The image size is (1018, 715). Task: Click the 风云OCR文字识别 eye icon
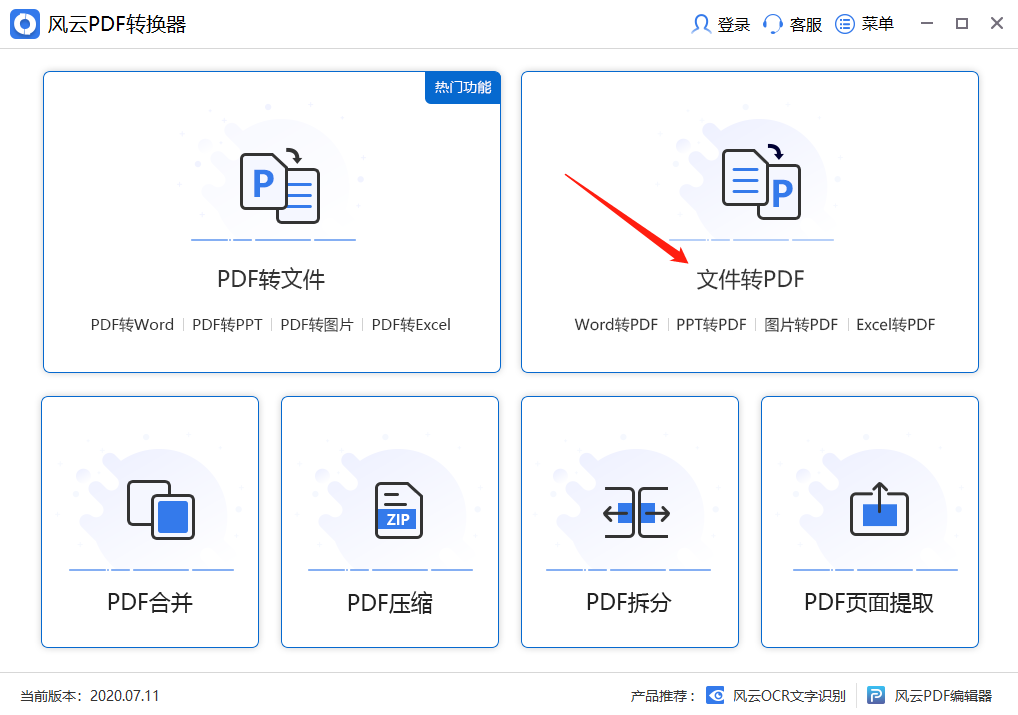(715, 696)
